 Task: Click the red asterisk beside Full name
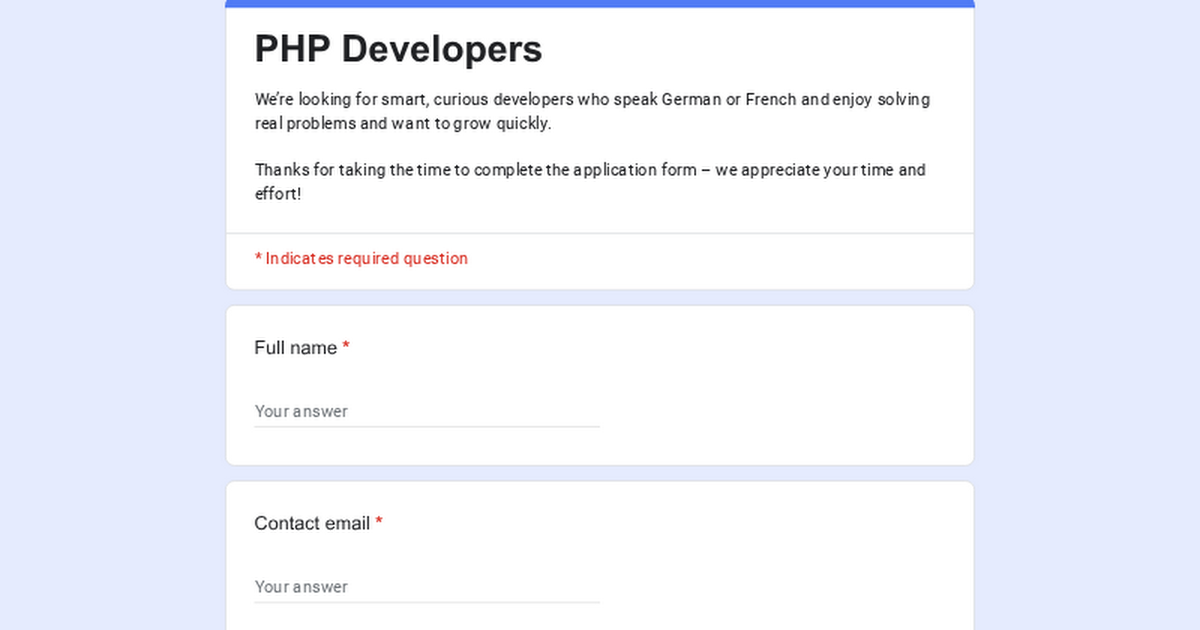(346, 347)
